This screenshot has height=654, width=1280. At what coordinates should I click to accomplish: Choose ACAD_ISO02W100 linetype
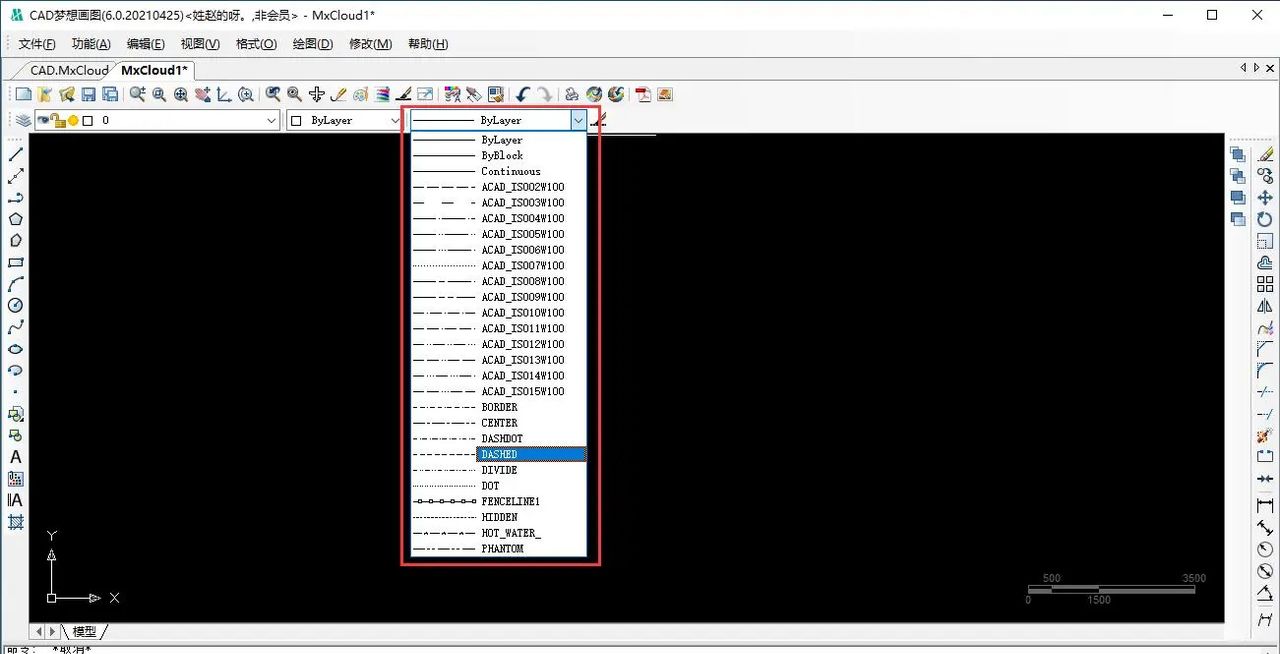[498, 187]
